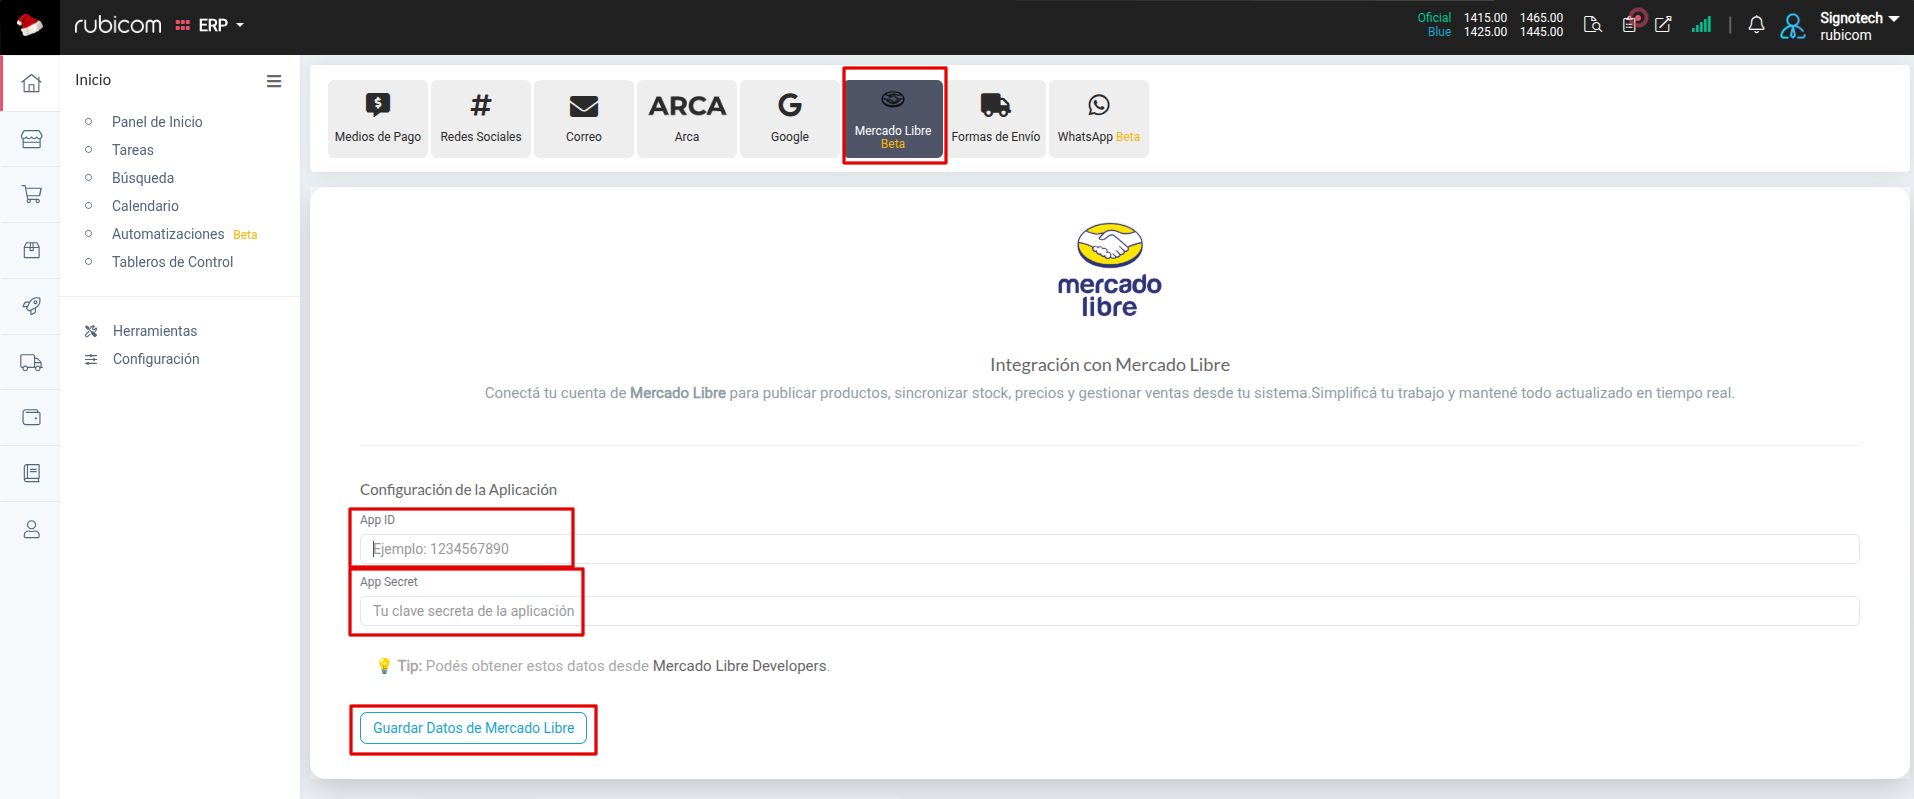1914x799 pixels.
Task: Open Automatizaciones in the sidebar menu
Action: (168, 234)
